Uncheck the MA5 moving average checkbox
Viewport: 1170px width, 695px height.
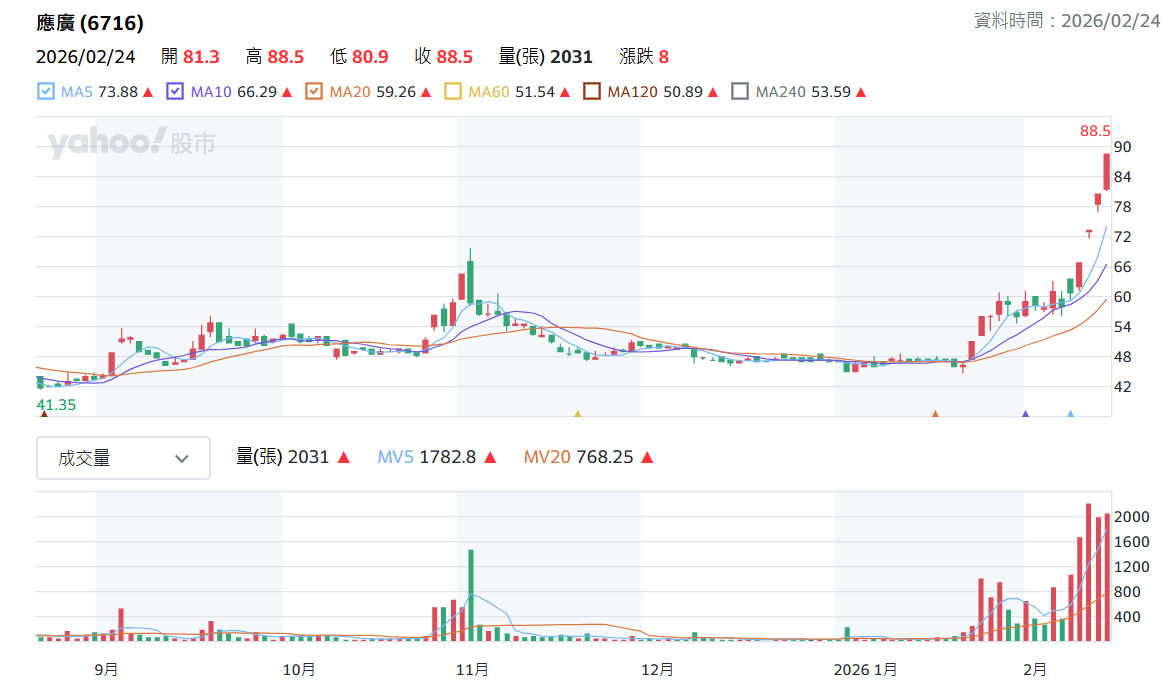point(46,92)
